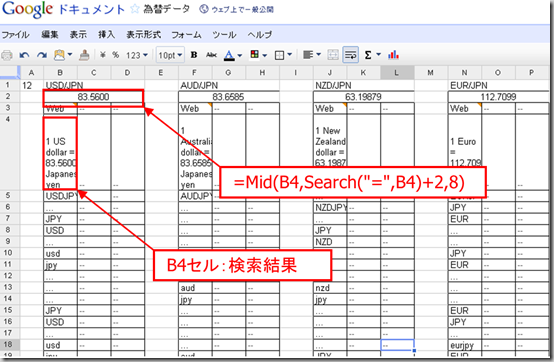Click the sigma functions icon
Image resolution: width=554 pixels, height=362 pixels.
[368, 55]
